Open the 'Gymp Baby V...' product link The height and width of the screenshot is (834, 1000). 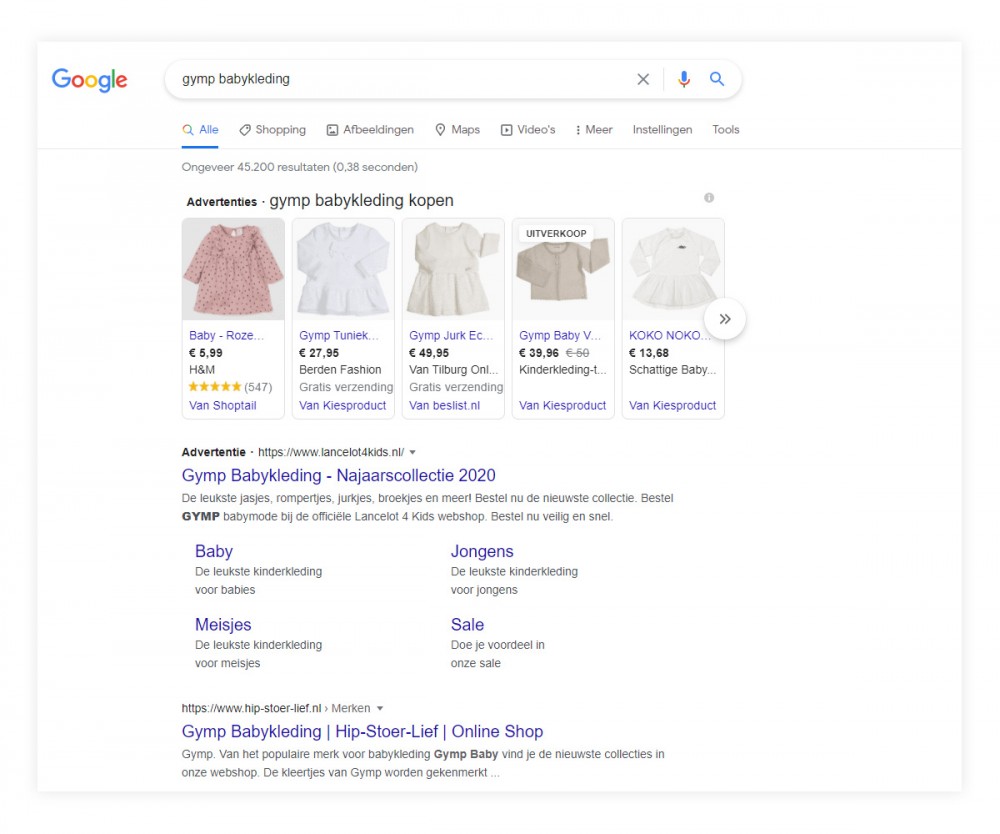(560, 335)
